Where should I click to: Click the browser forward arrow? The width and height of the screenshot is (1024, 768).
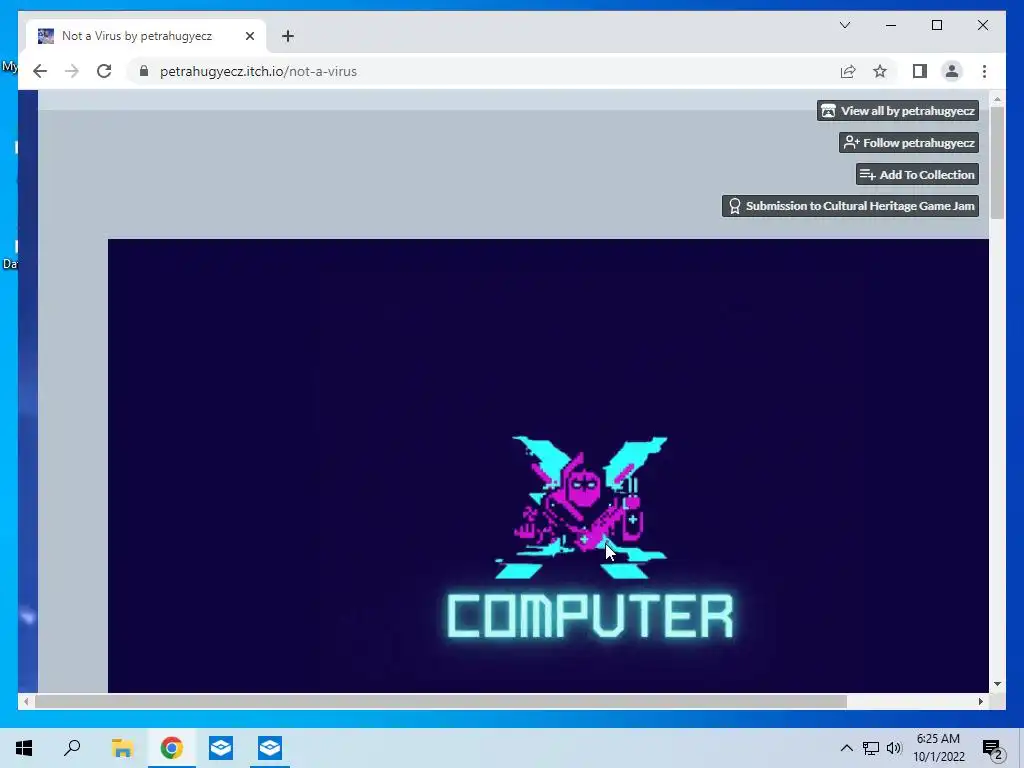pos(72,71)
